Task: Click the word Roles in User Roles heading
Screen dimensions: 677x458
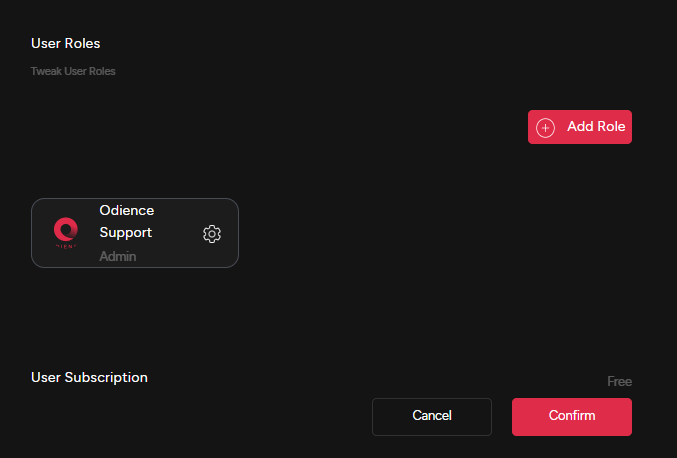Action: pos(82,43)
